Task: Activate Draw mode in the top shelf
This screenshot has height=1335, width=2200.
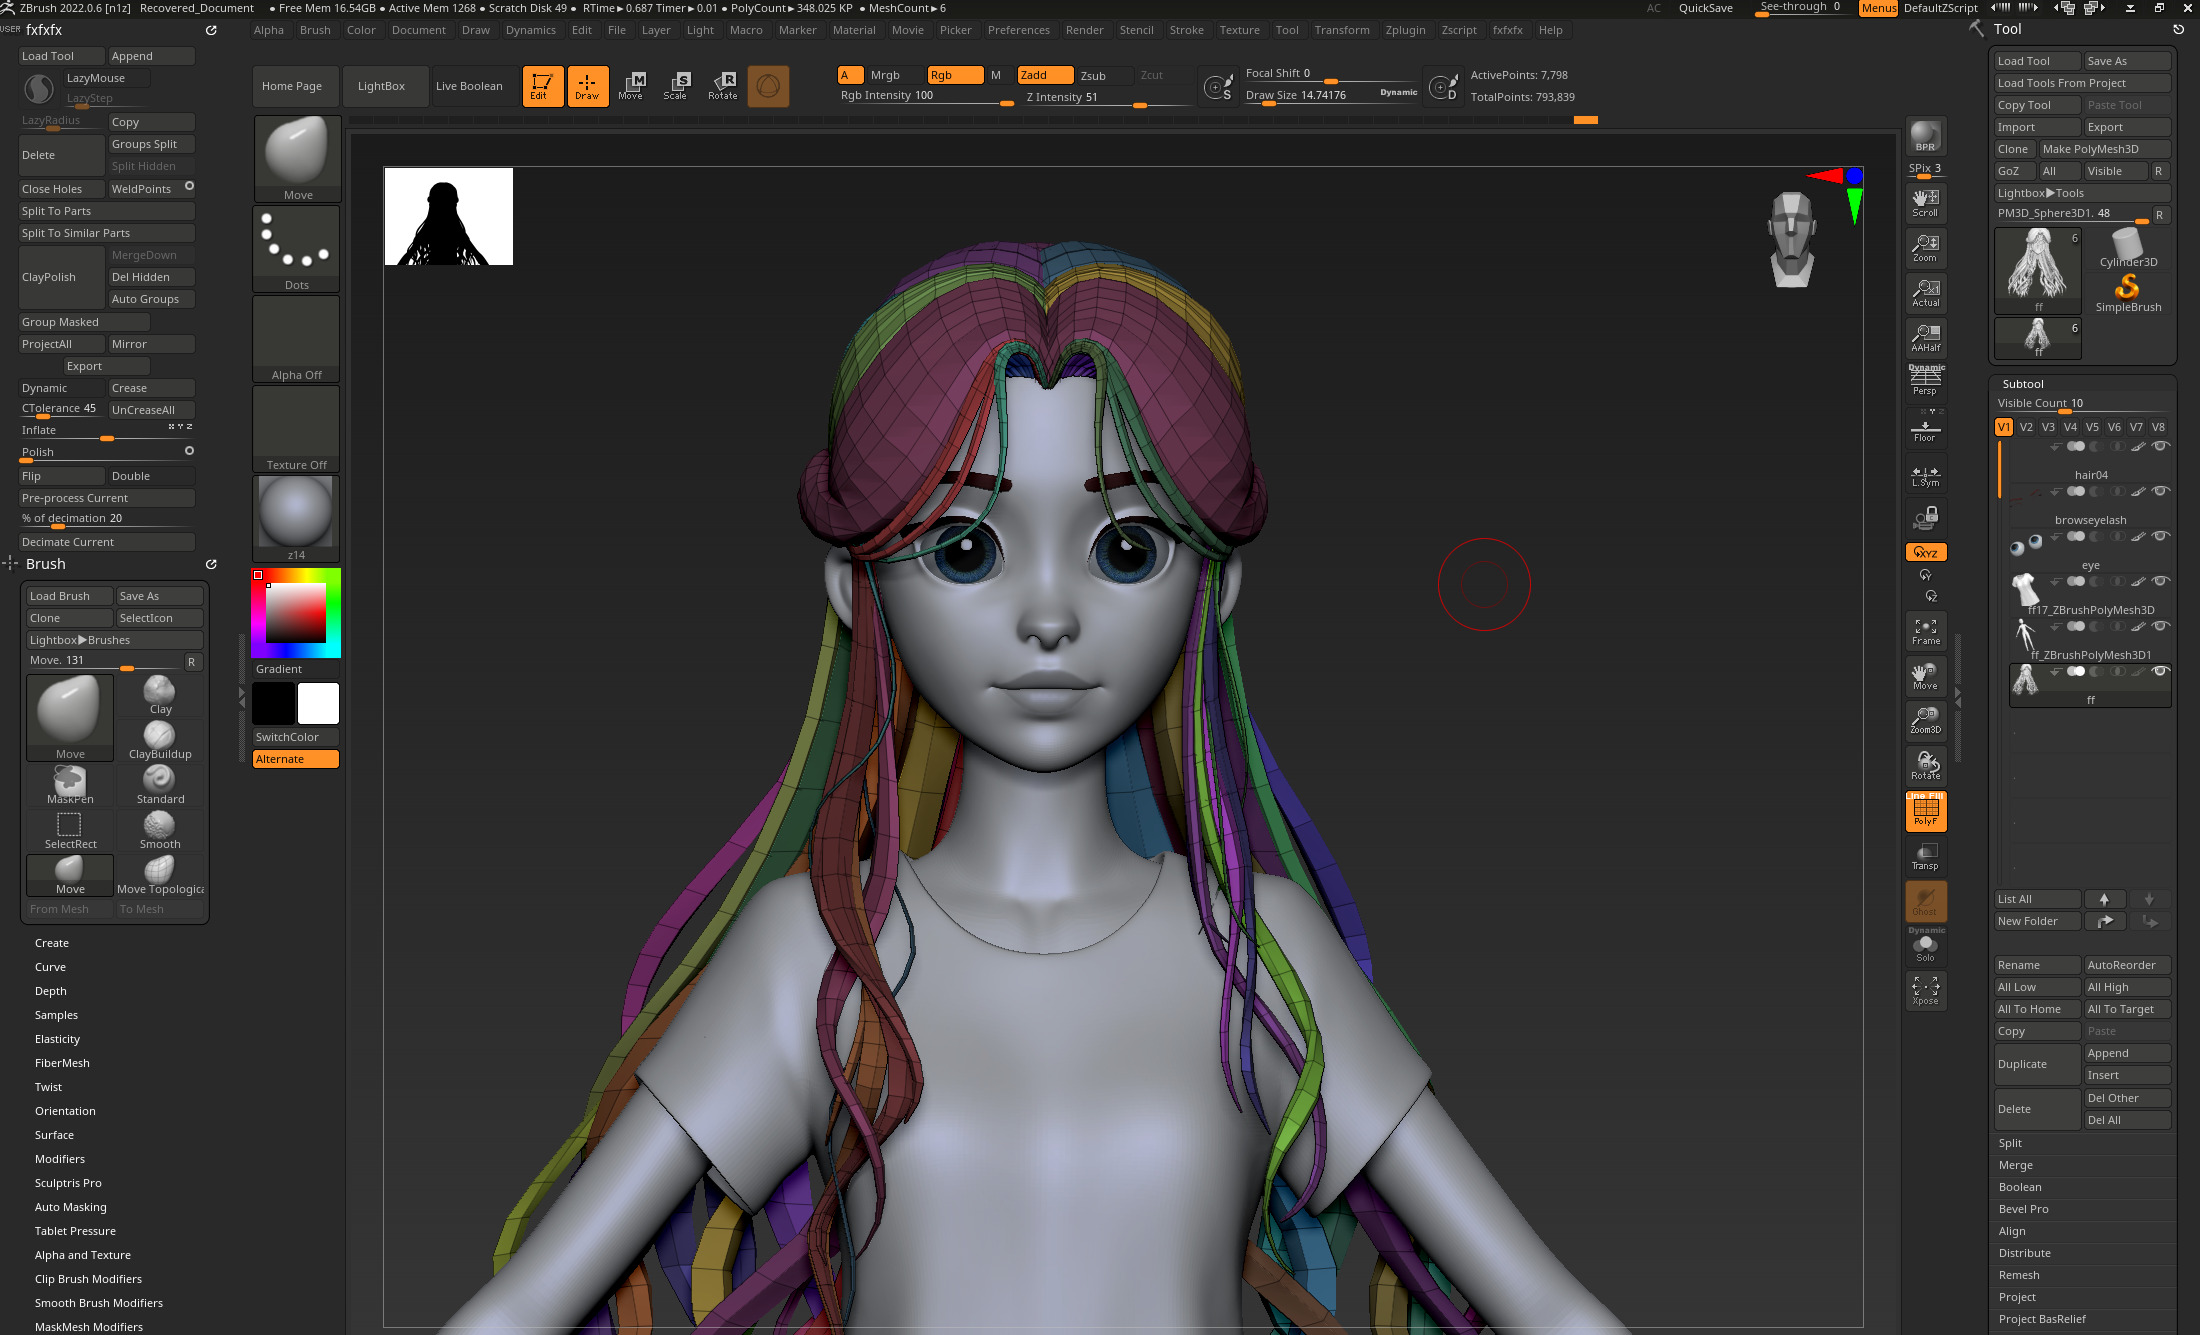Action: (x=587, y=86)
